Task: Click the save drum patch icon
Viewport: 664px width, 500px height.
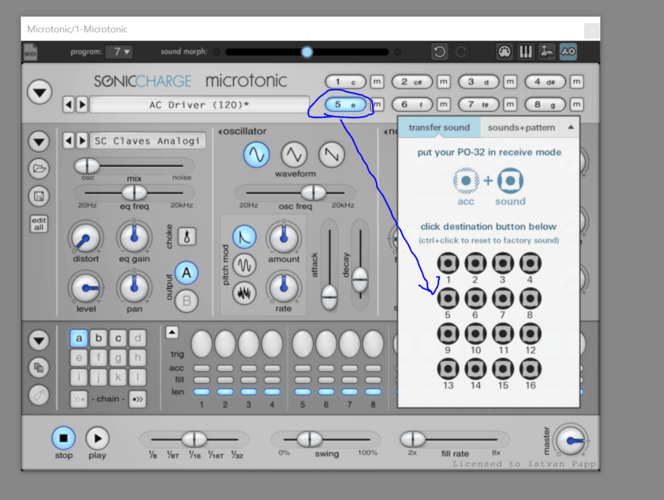Action: point(39,196)
